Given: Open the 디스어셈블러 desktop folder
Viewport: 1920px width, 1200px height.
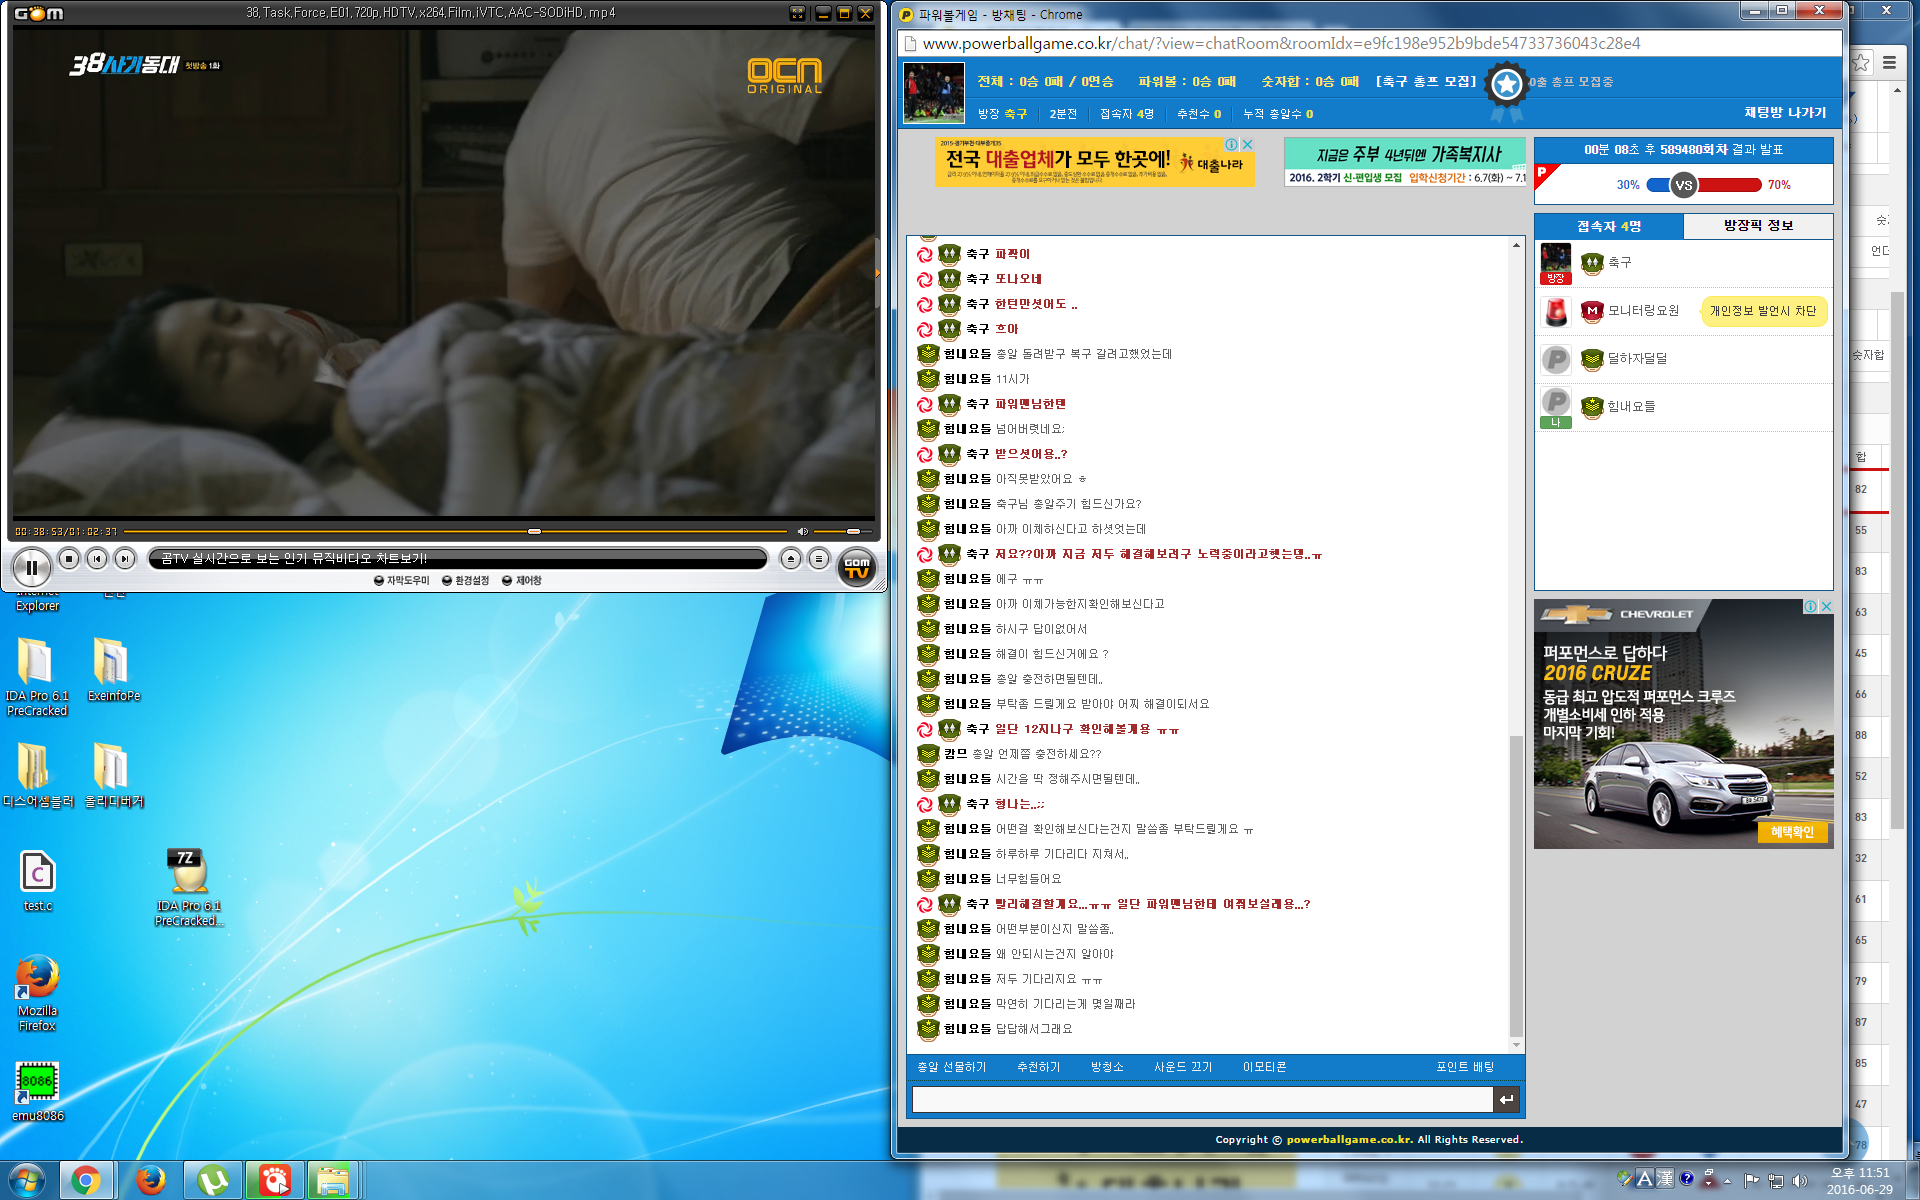Looking at the screenshot, I should click(x=37, y=776).
